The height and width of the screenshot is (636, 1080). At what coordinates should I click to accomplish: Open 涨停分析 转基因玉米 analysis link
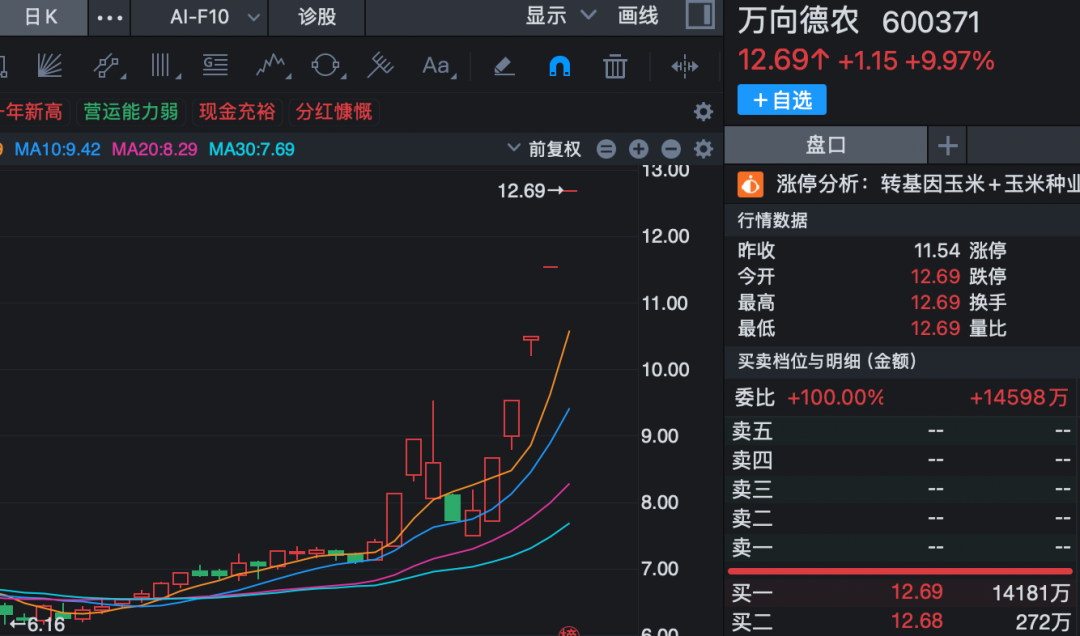click(x=928, y=184)
